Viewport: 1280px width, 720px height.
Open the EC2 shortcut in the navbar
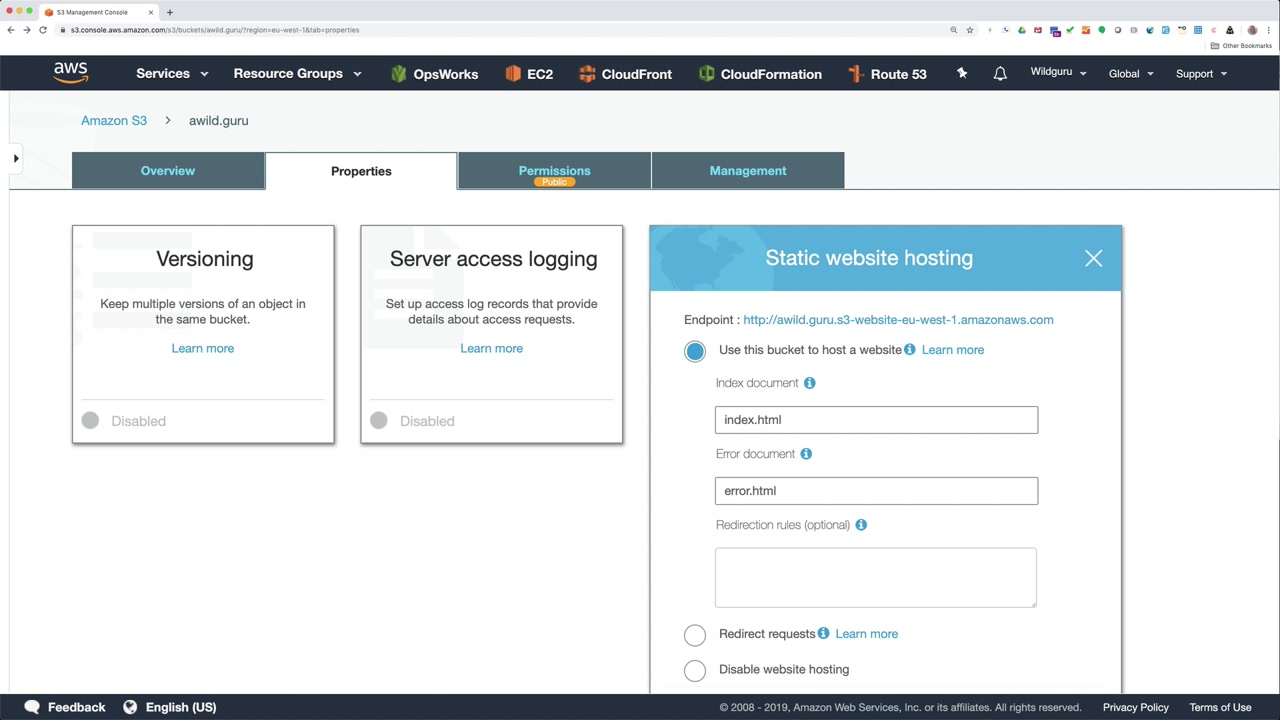tap(529, 74)
